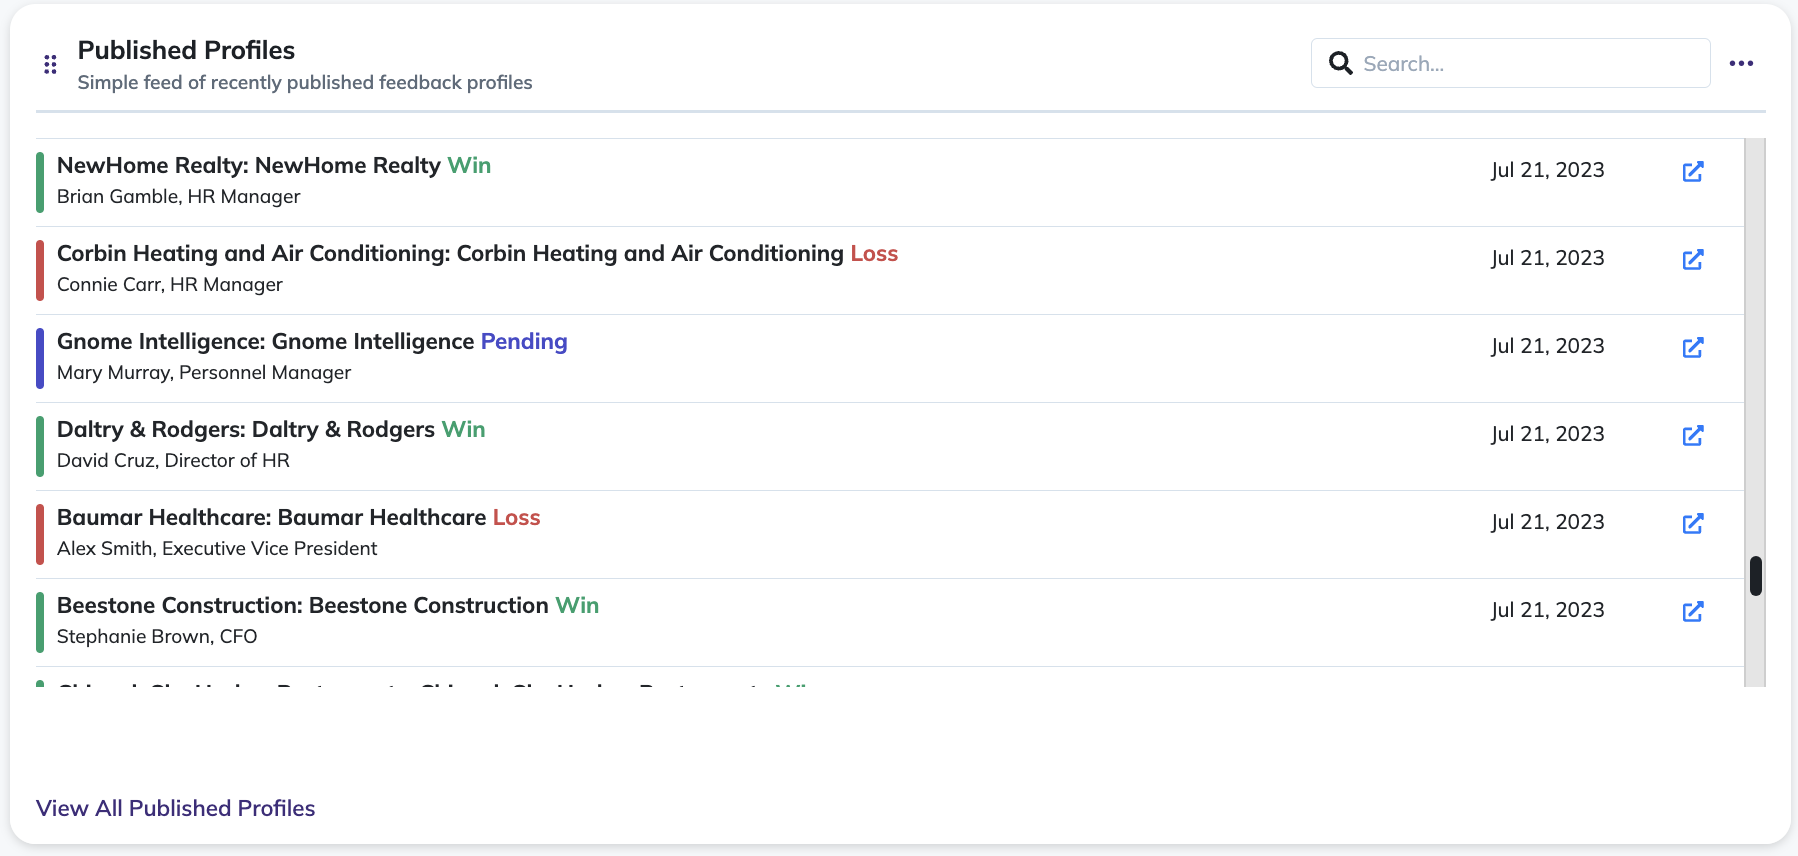Open Corbin Heating profile external link icon
The image size is (1798, 856).
1692,260
